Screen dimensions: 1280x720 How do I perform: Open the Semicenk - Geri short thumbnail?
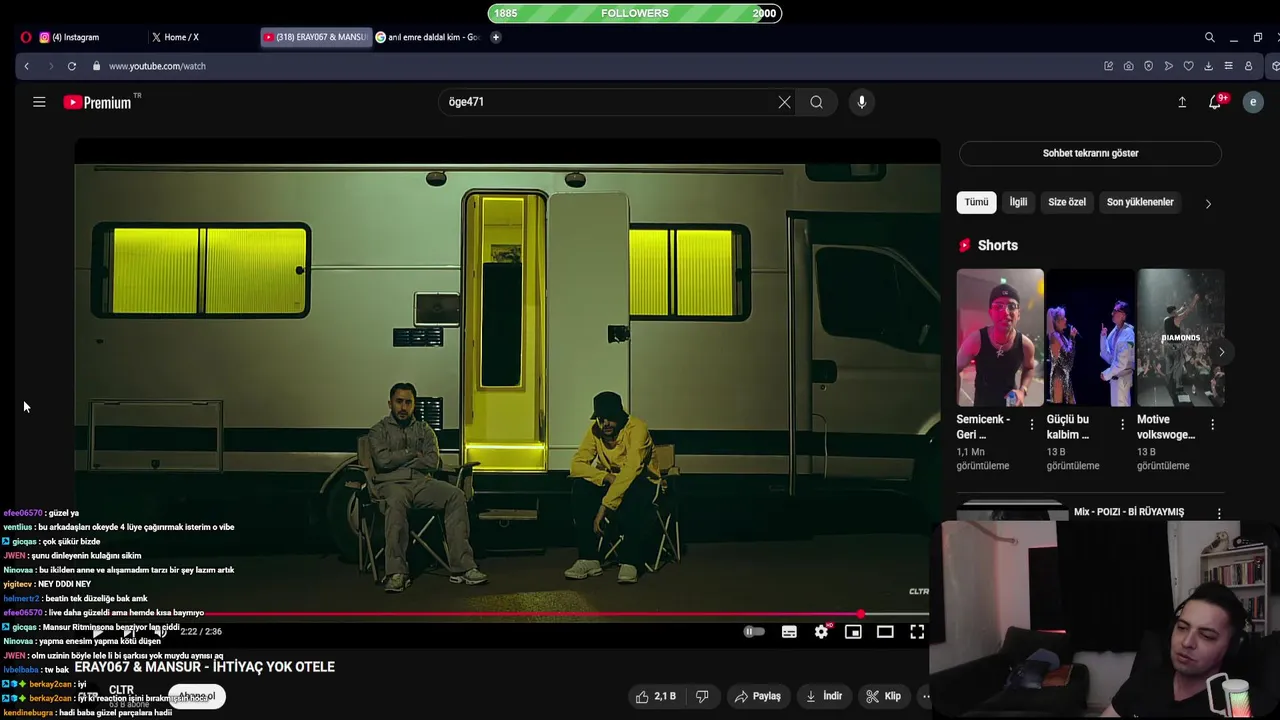[1000, 337]
